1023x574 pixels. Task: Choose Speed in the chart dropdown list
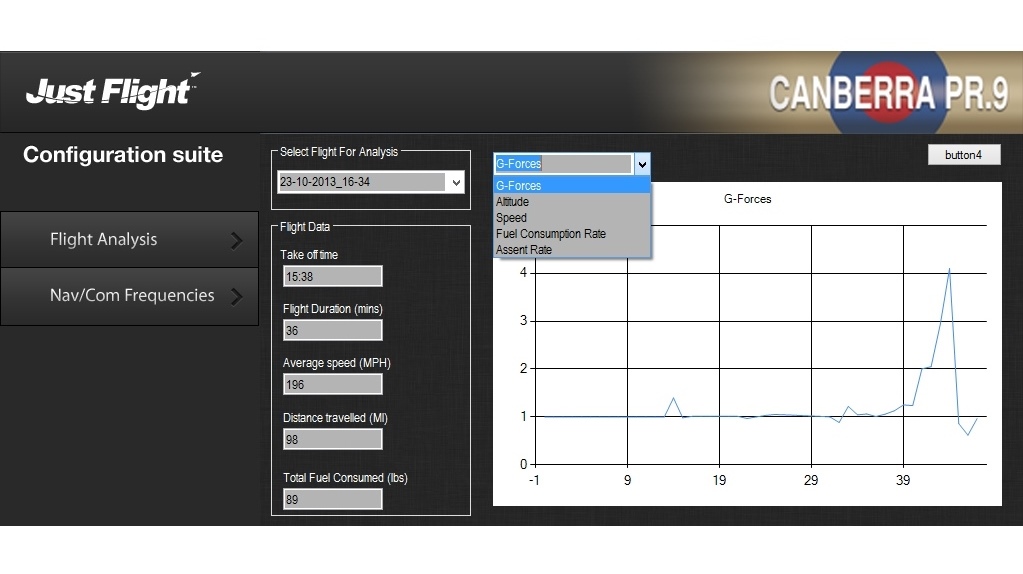(572, 218)
